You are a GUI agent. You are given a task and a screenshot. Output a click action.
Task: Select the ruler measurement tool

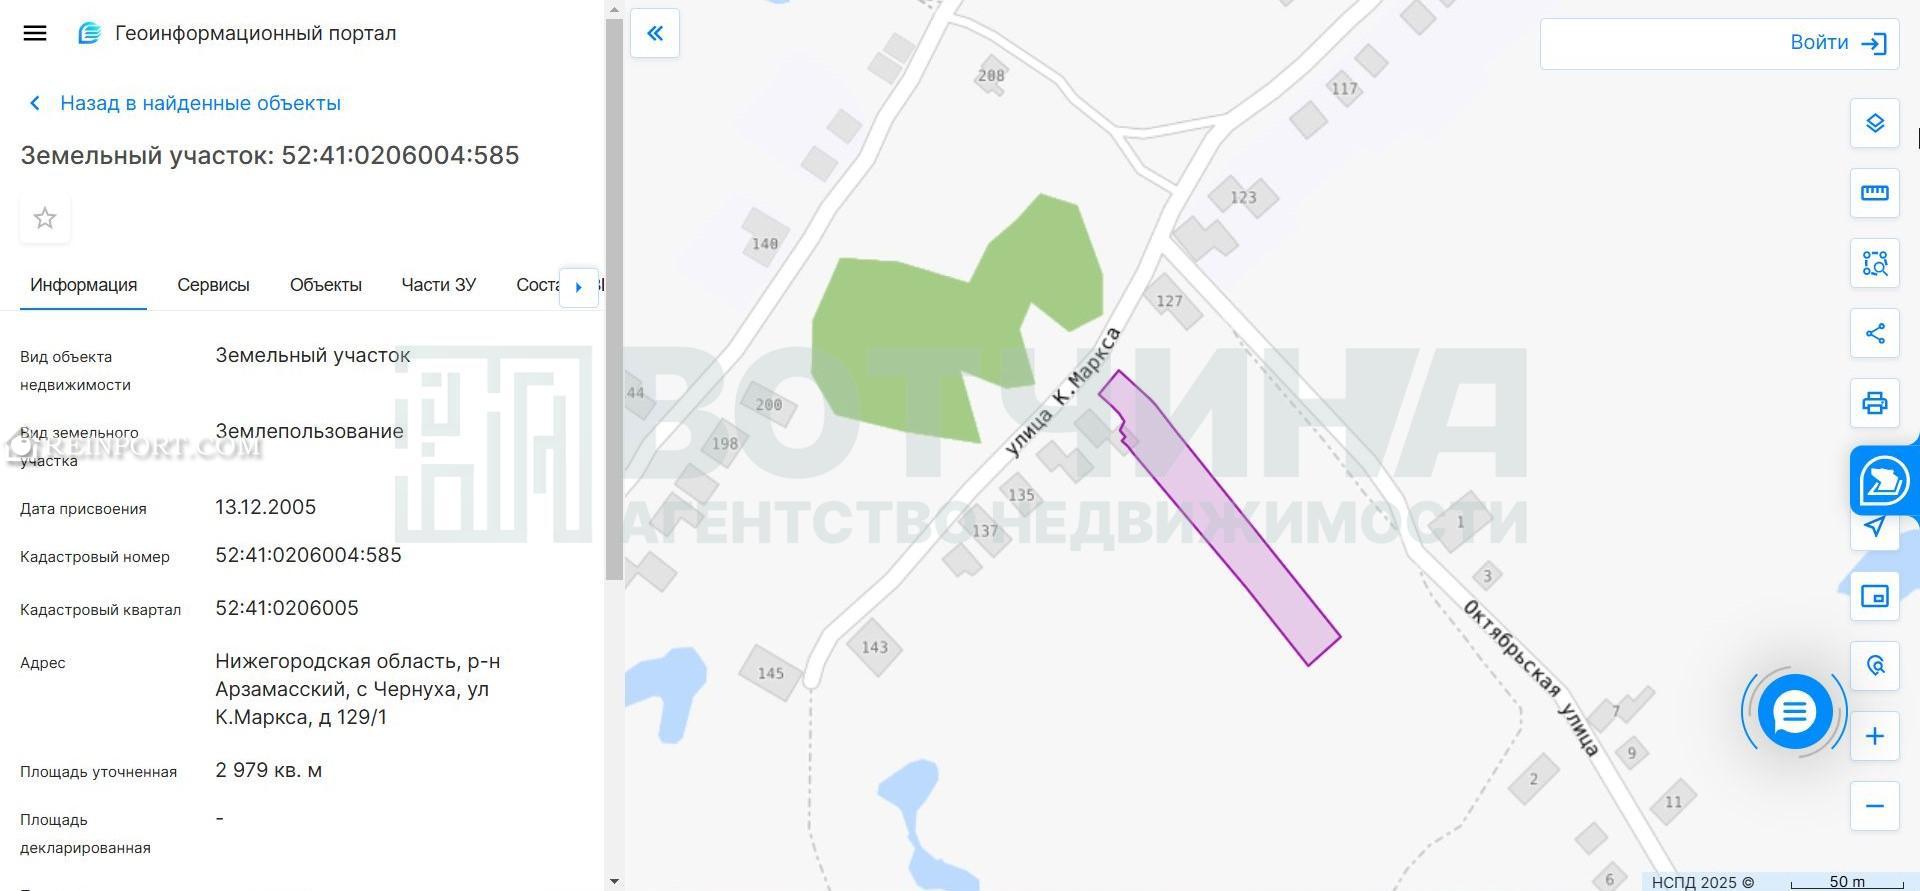(x=1874, y=193)
